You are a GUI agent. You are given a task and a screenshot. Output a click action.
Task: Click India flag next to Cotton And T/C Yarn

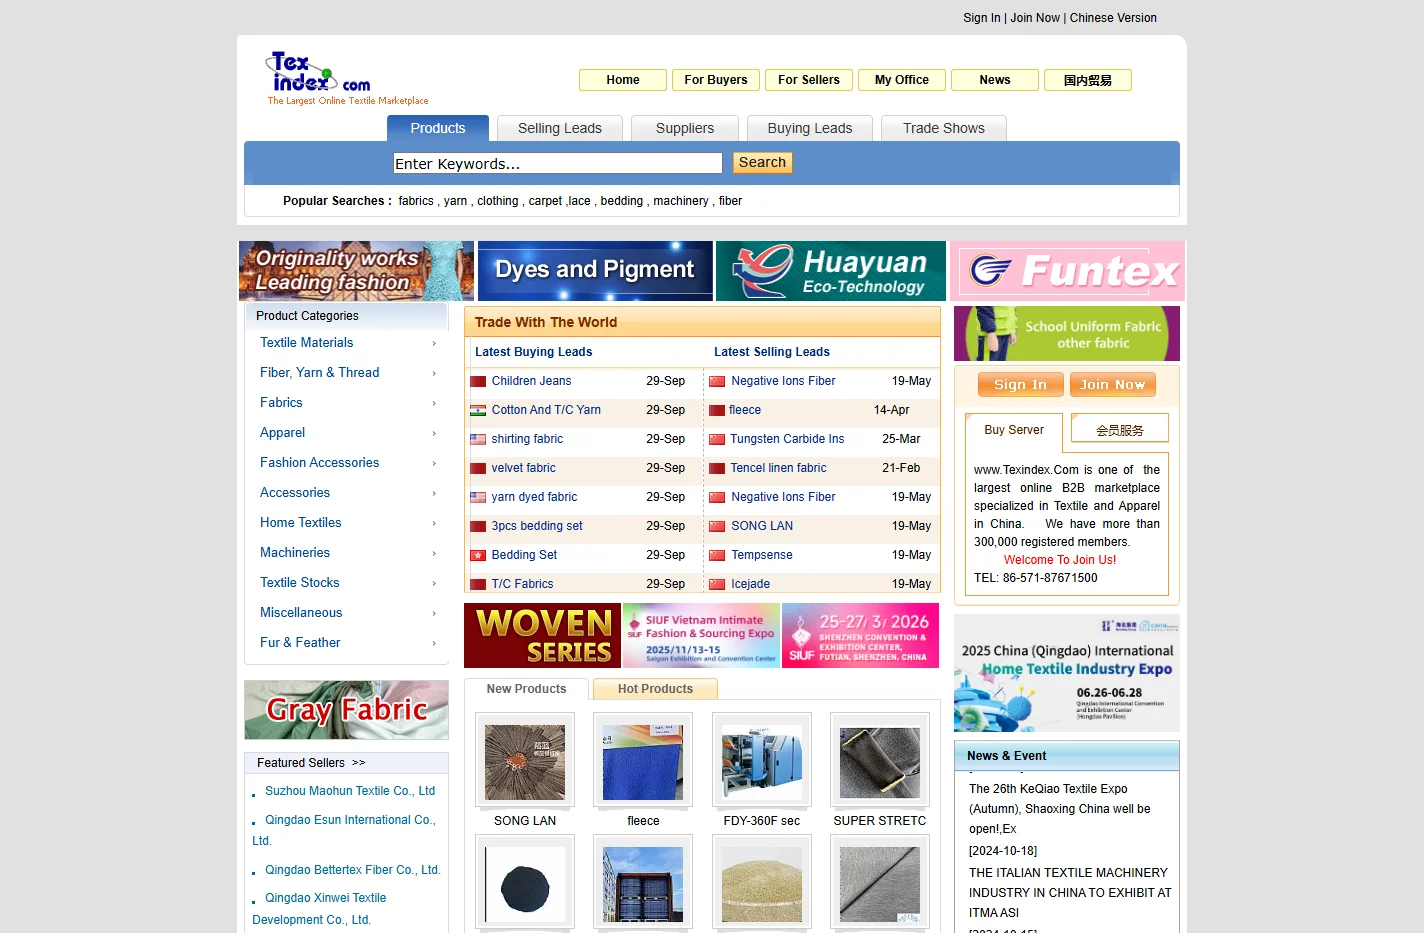coord(478,411)
